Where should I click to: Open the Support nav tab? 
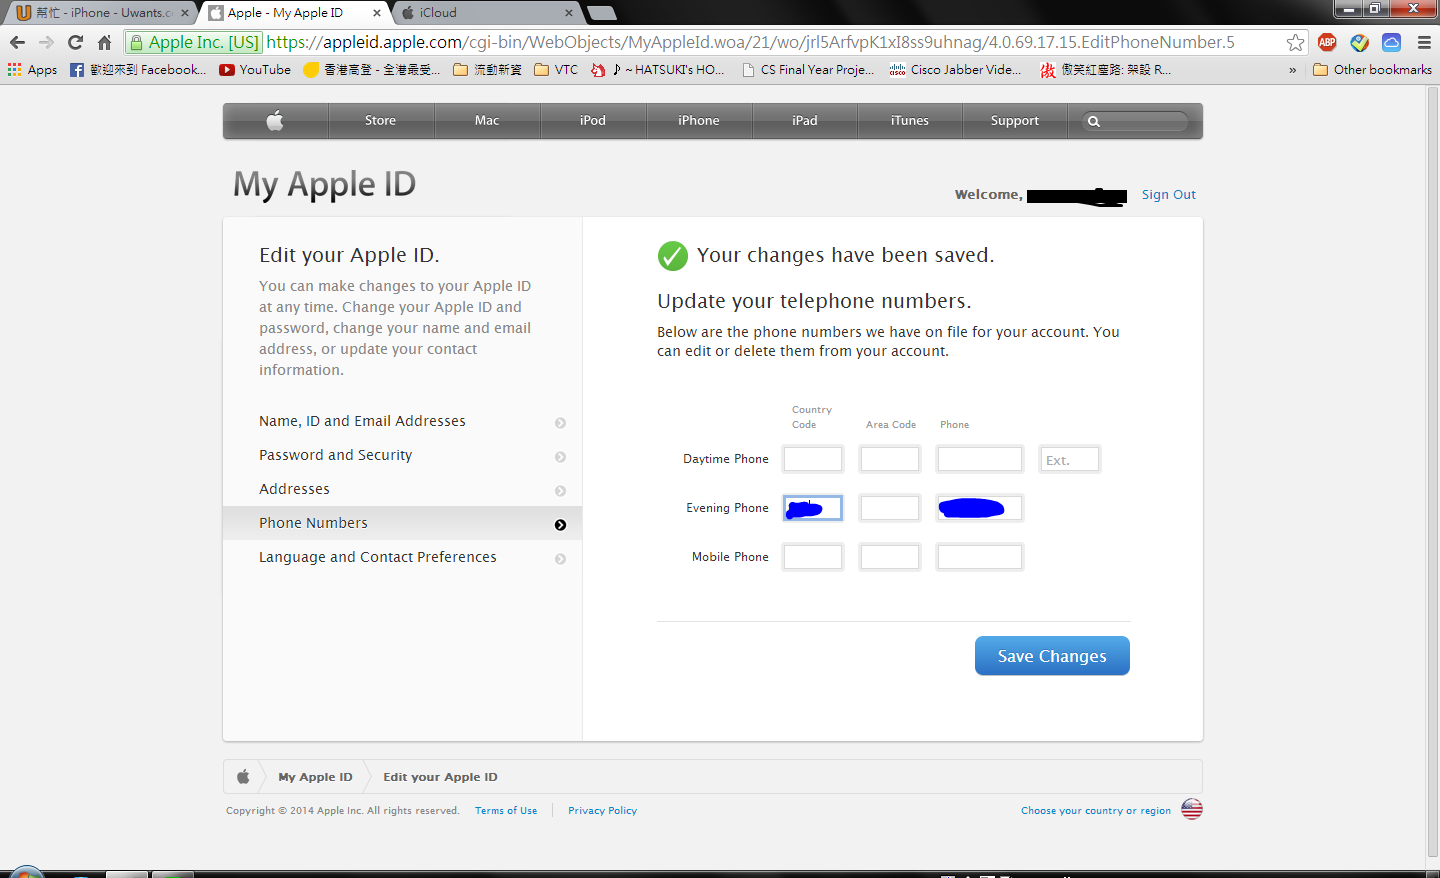tap(1015, 120)
